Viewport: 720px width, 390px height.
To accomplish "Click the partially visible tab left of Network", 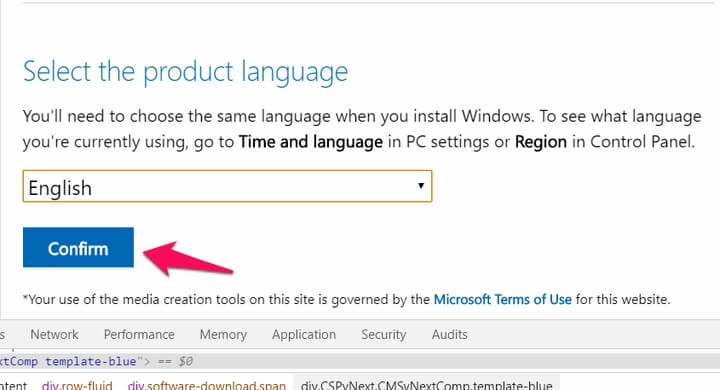I will pos(2,334).
